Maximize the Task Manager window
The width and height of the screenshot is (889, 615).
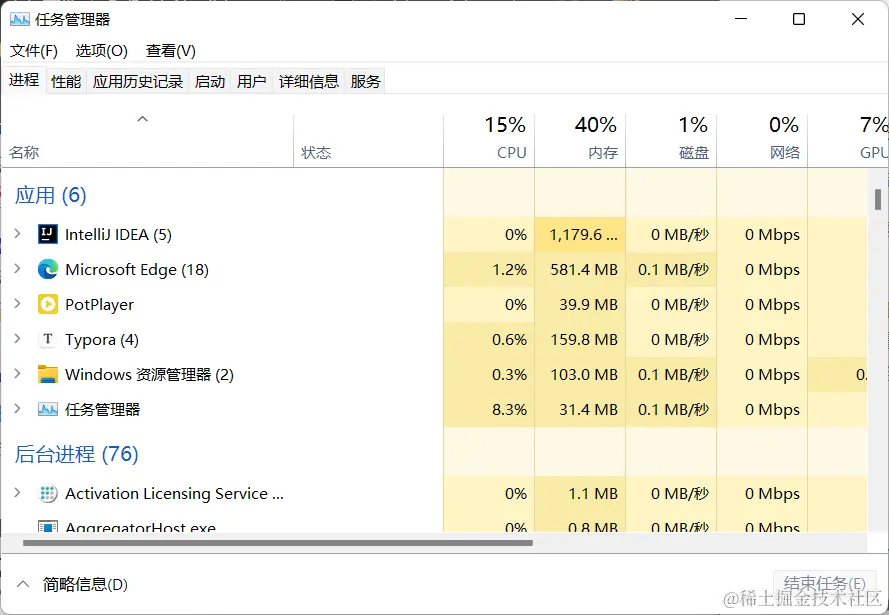(799, 19)
